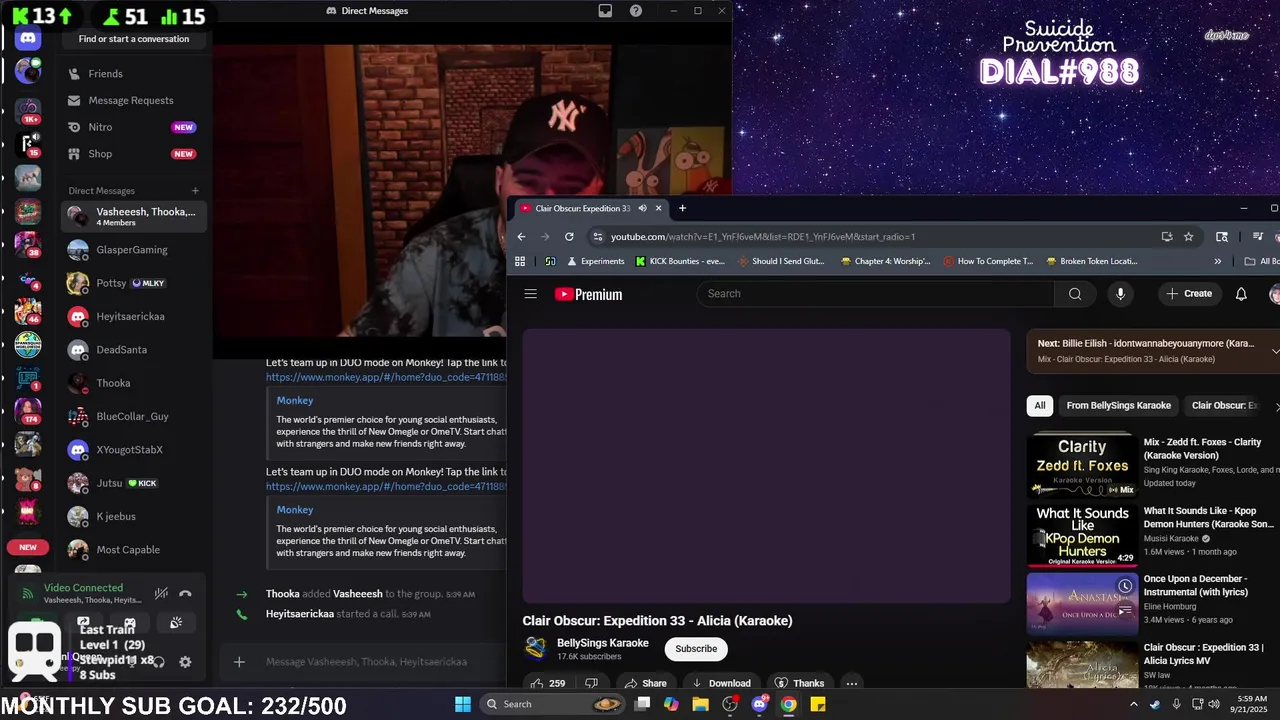Open GlasperGaming direct message
The image size is (1280, 720).
pos(133,250)
